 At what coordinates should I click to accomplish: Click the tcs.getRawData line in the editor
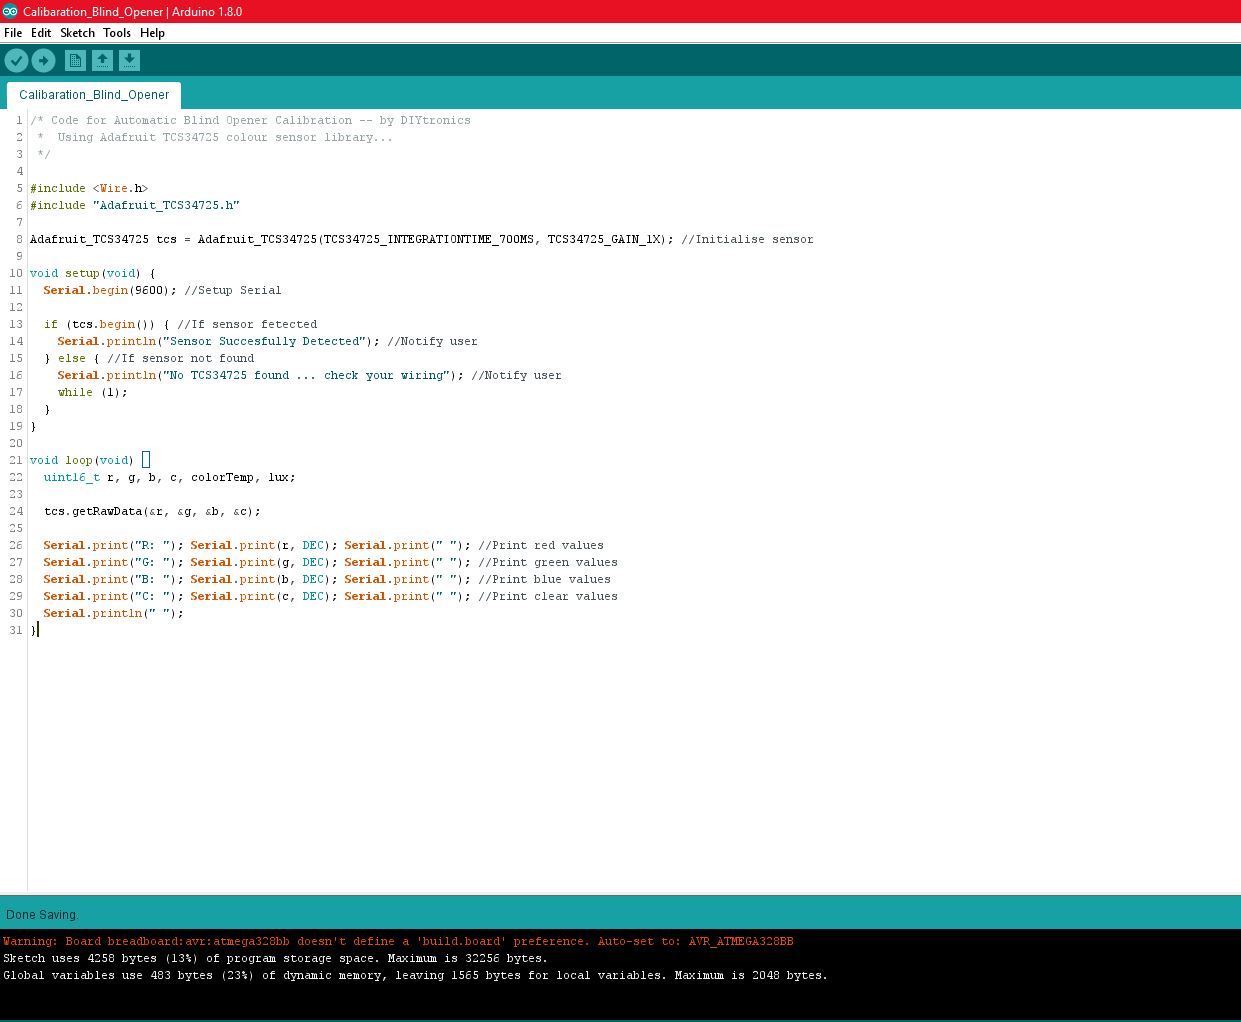[x=150, y=511]
